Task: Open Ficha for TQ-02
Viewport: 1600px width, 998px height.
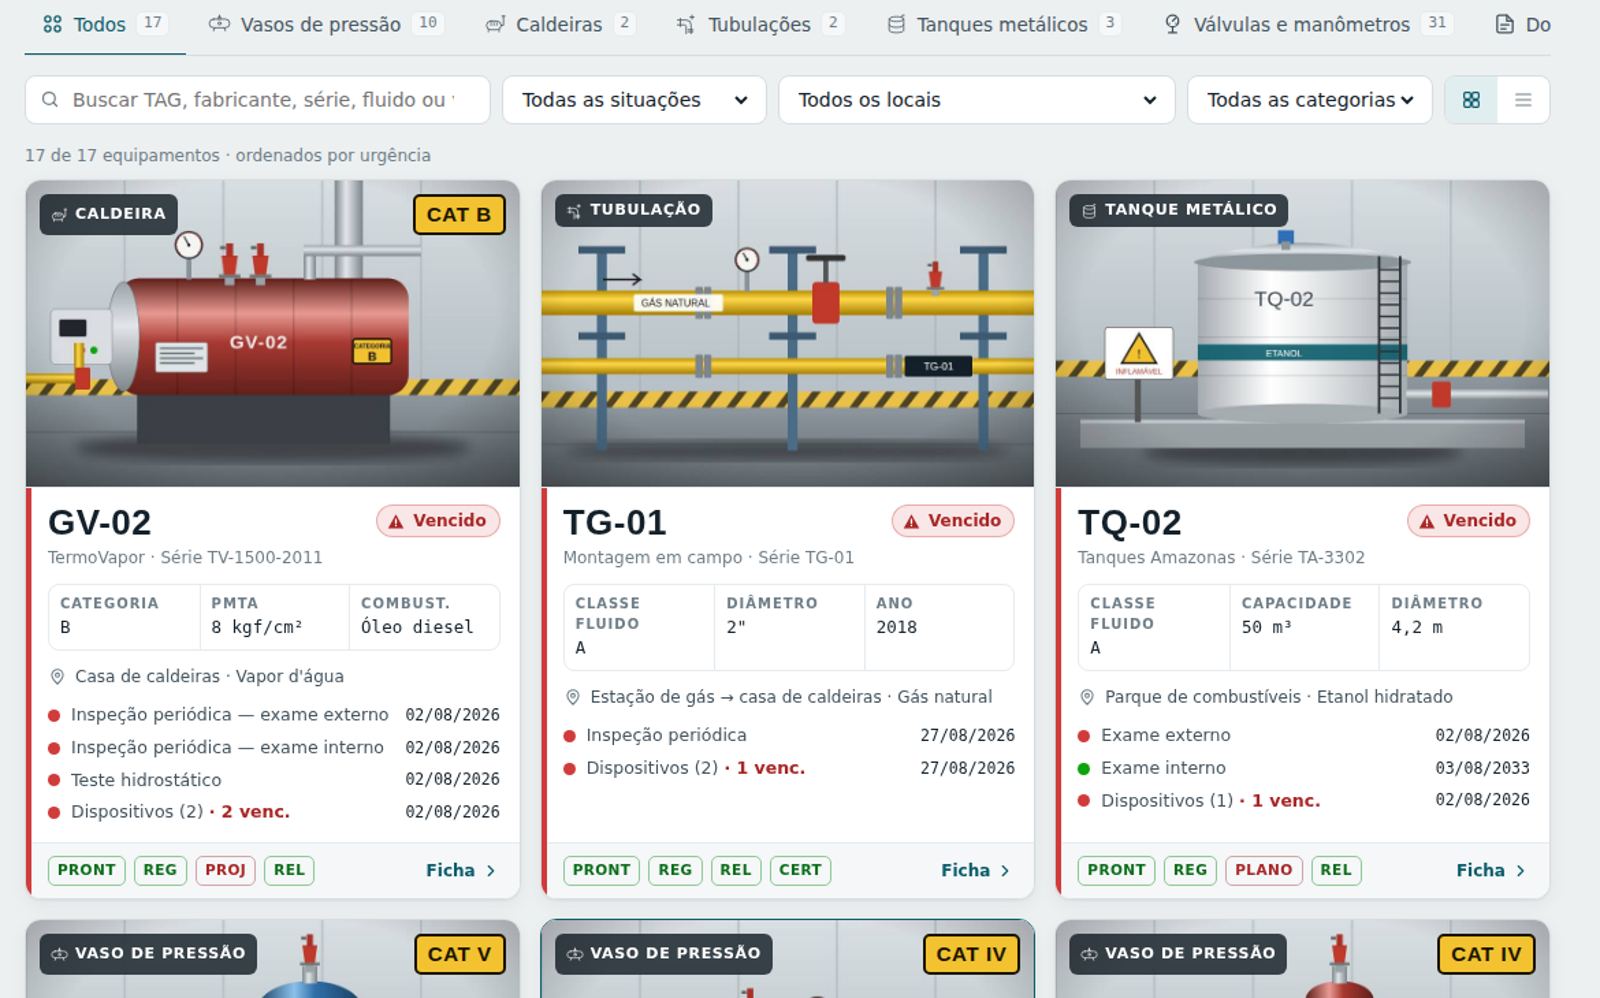Action: [1491, 871]
